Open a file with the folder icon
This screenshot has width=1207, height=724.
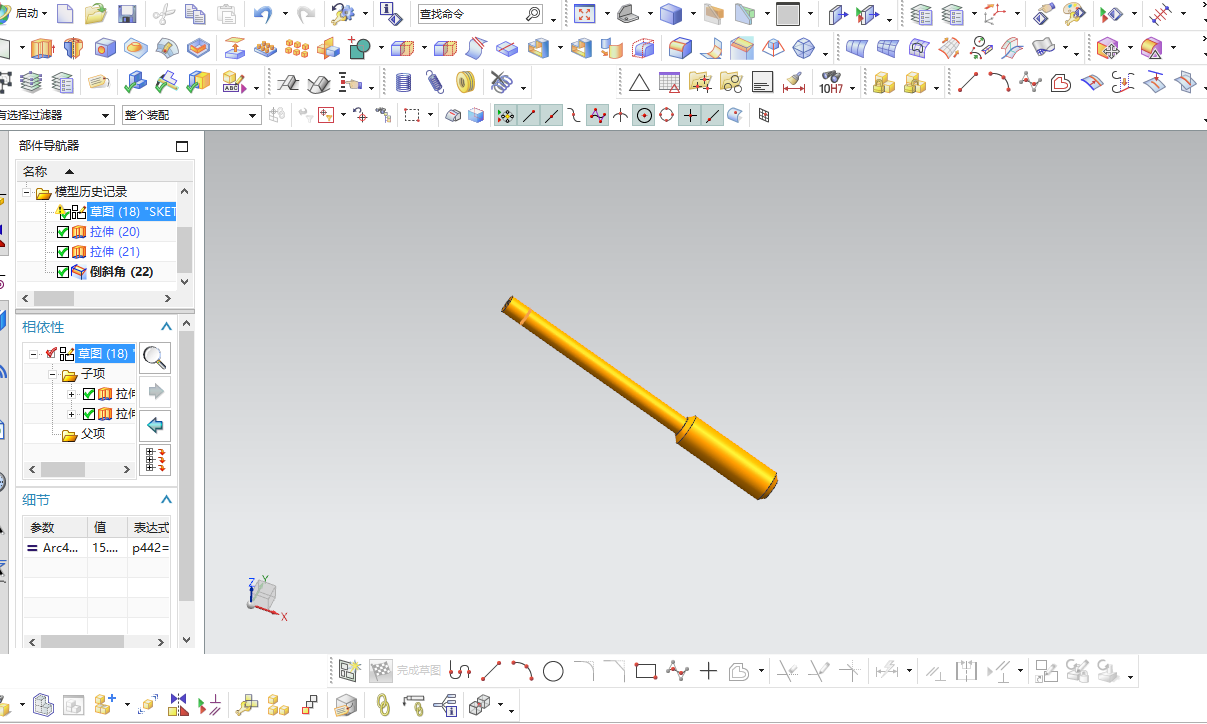pyautogui.click(x=96, y=14)
